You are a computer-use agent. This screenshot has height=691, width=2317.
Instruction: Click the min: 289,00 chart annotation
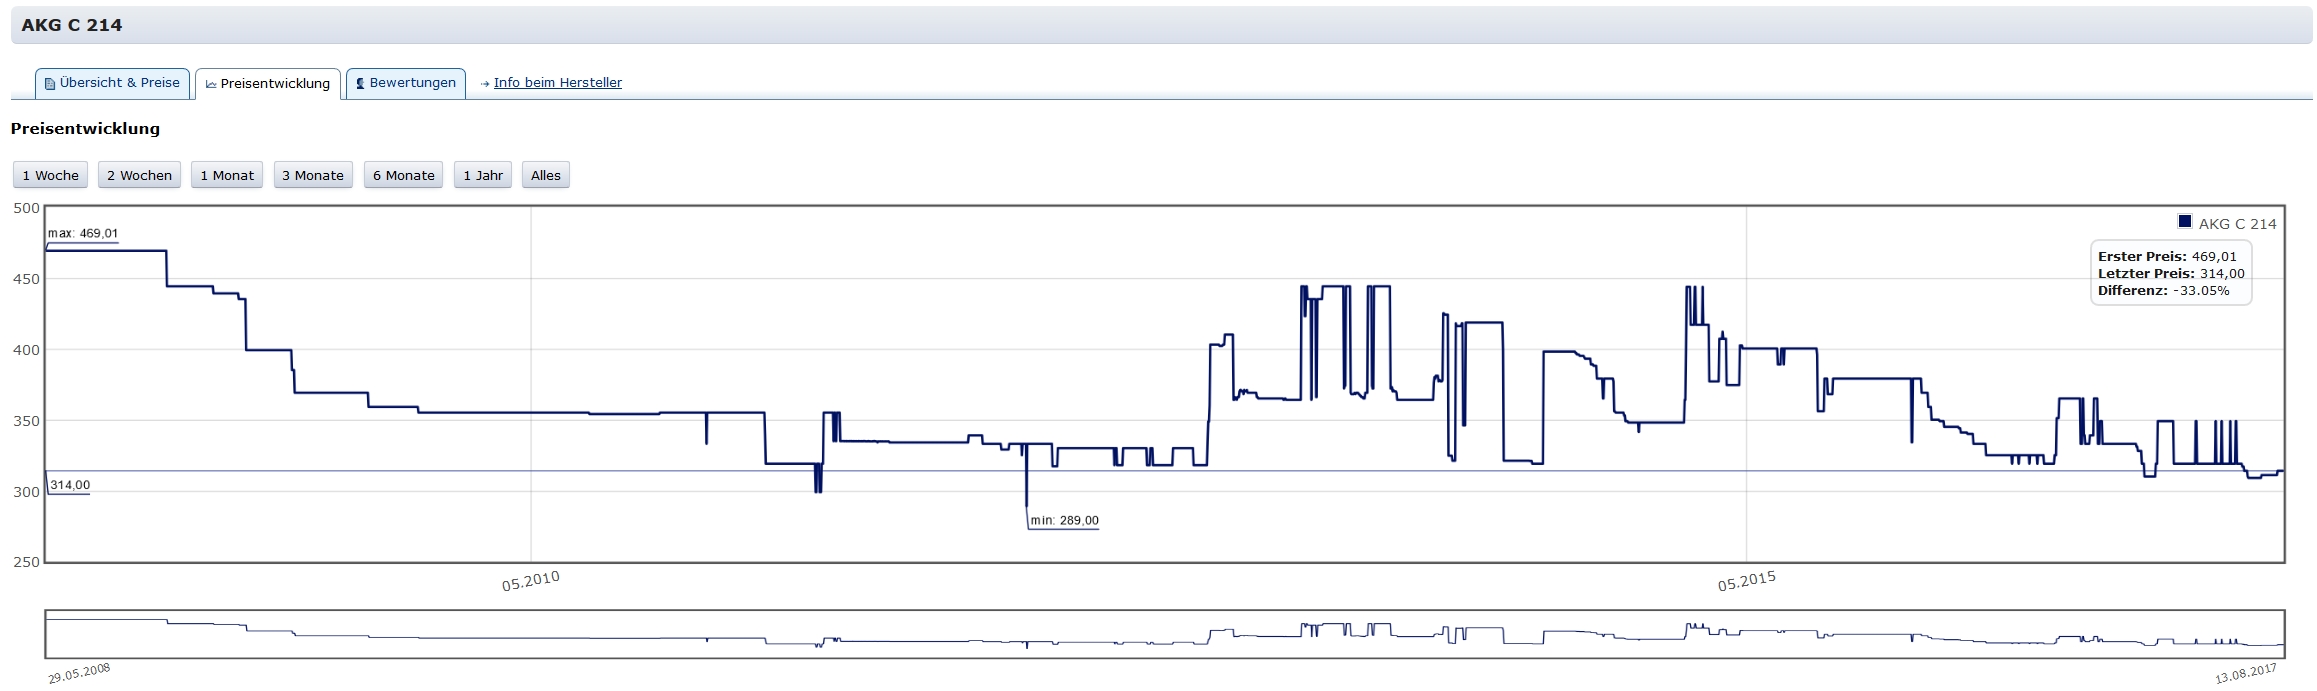tap(1064, 521)
